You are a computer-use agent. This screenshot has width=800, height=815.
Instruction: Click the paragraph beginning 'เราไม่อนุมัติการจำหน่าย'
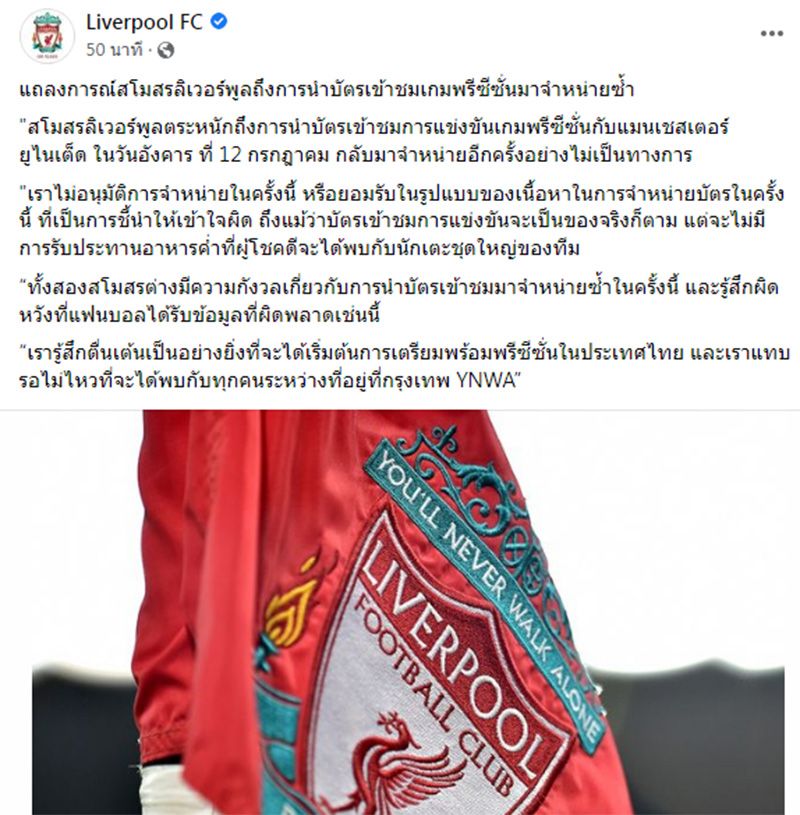pyautogui.click(x=401, y=221)
